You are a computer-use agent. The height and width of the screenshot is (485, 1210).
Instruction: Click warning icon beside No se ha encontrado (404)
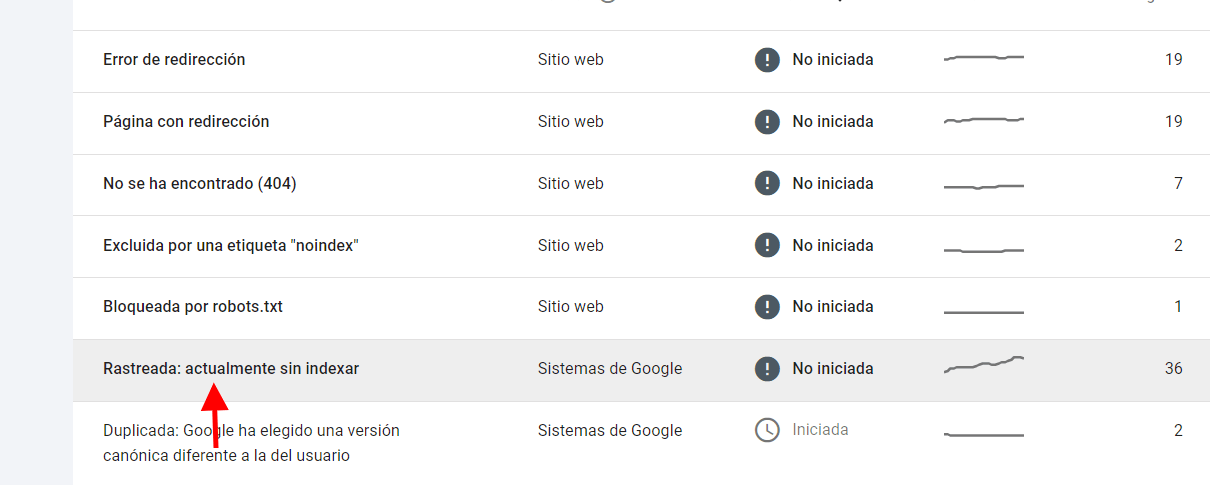767,184
